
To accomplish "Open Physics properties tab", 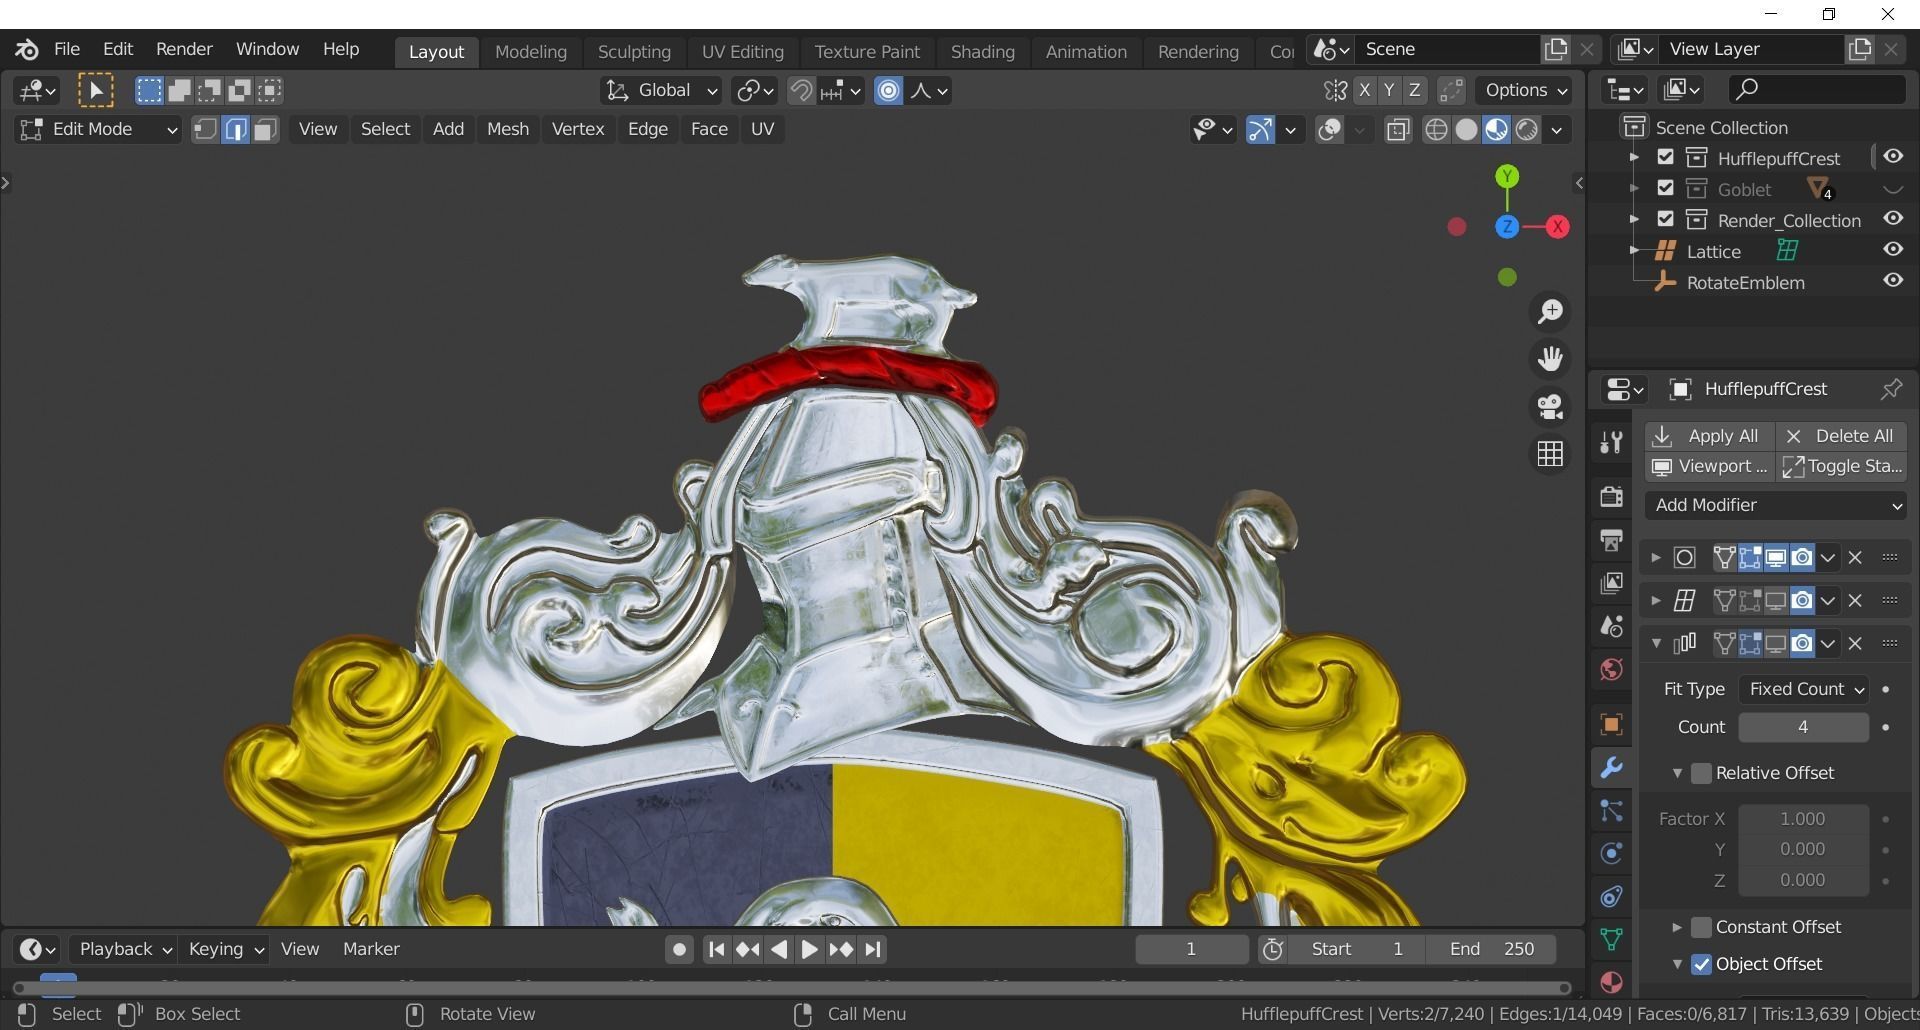I will pos(1610,853).
